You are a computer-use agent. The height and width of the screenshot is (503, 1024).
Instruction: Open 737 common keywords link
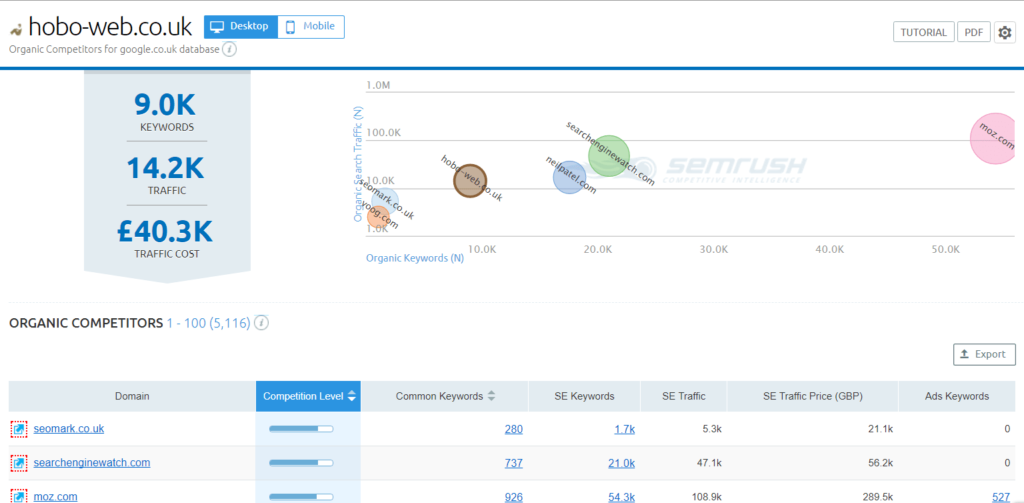(514, 463)
